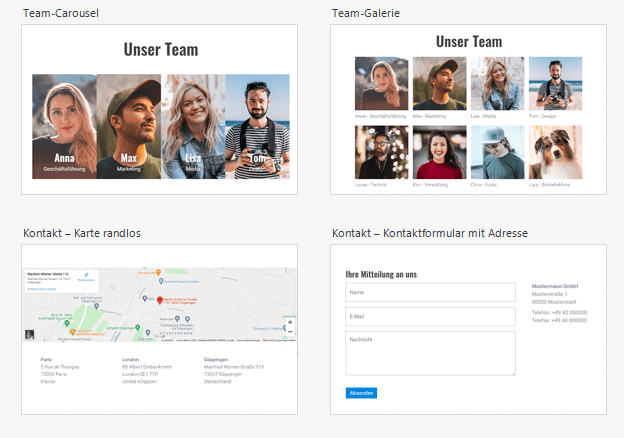
Task: Click the 'Team-Carousel' template title
Action: pyautogui.click(x=61, y=13)
